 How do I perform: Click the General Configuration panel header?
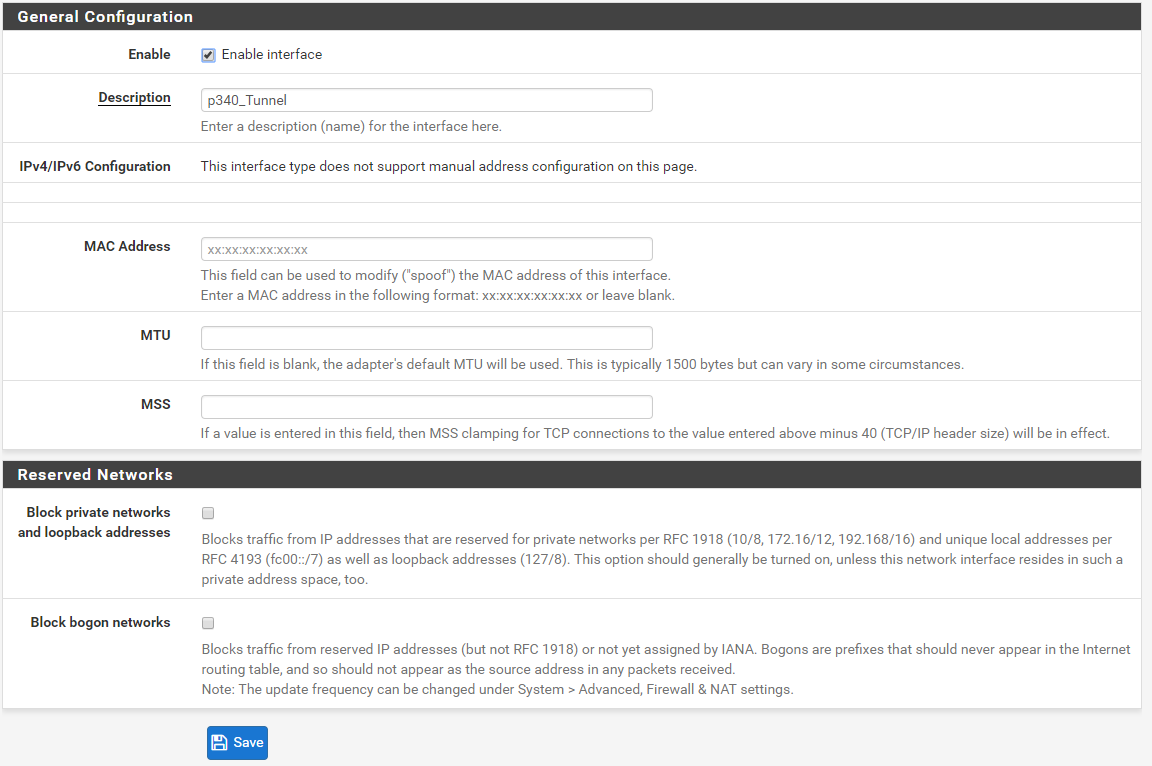[572, 16]
